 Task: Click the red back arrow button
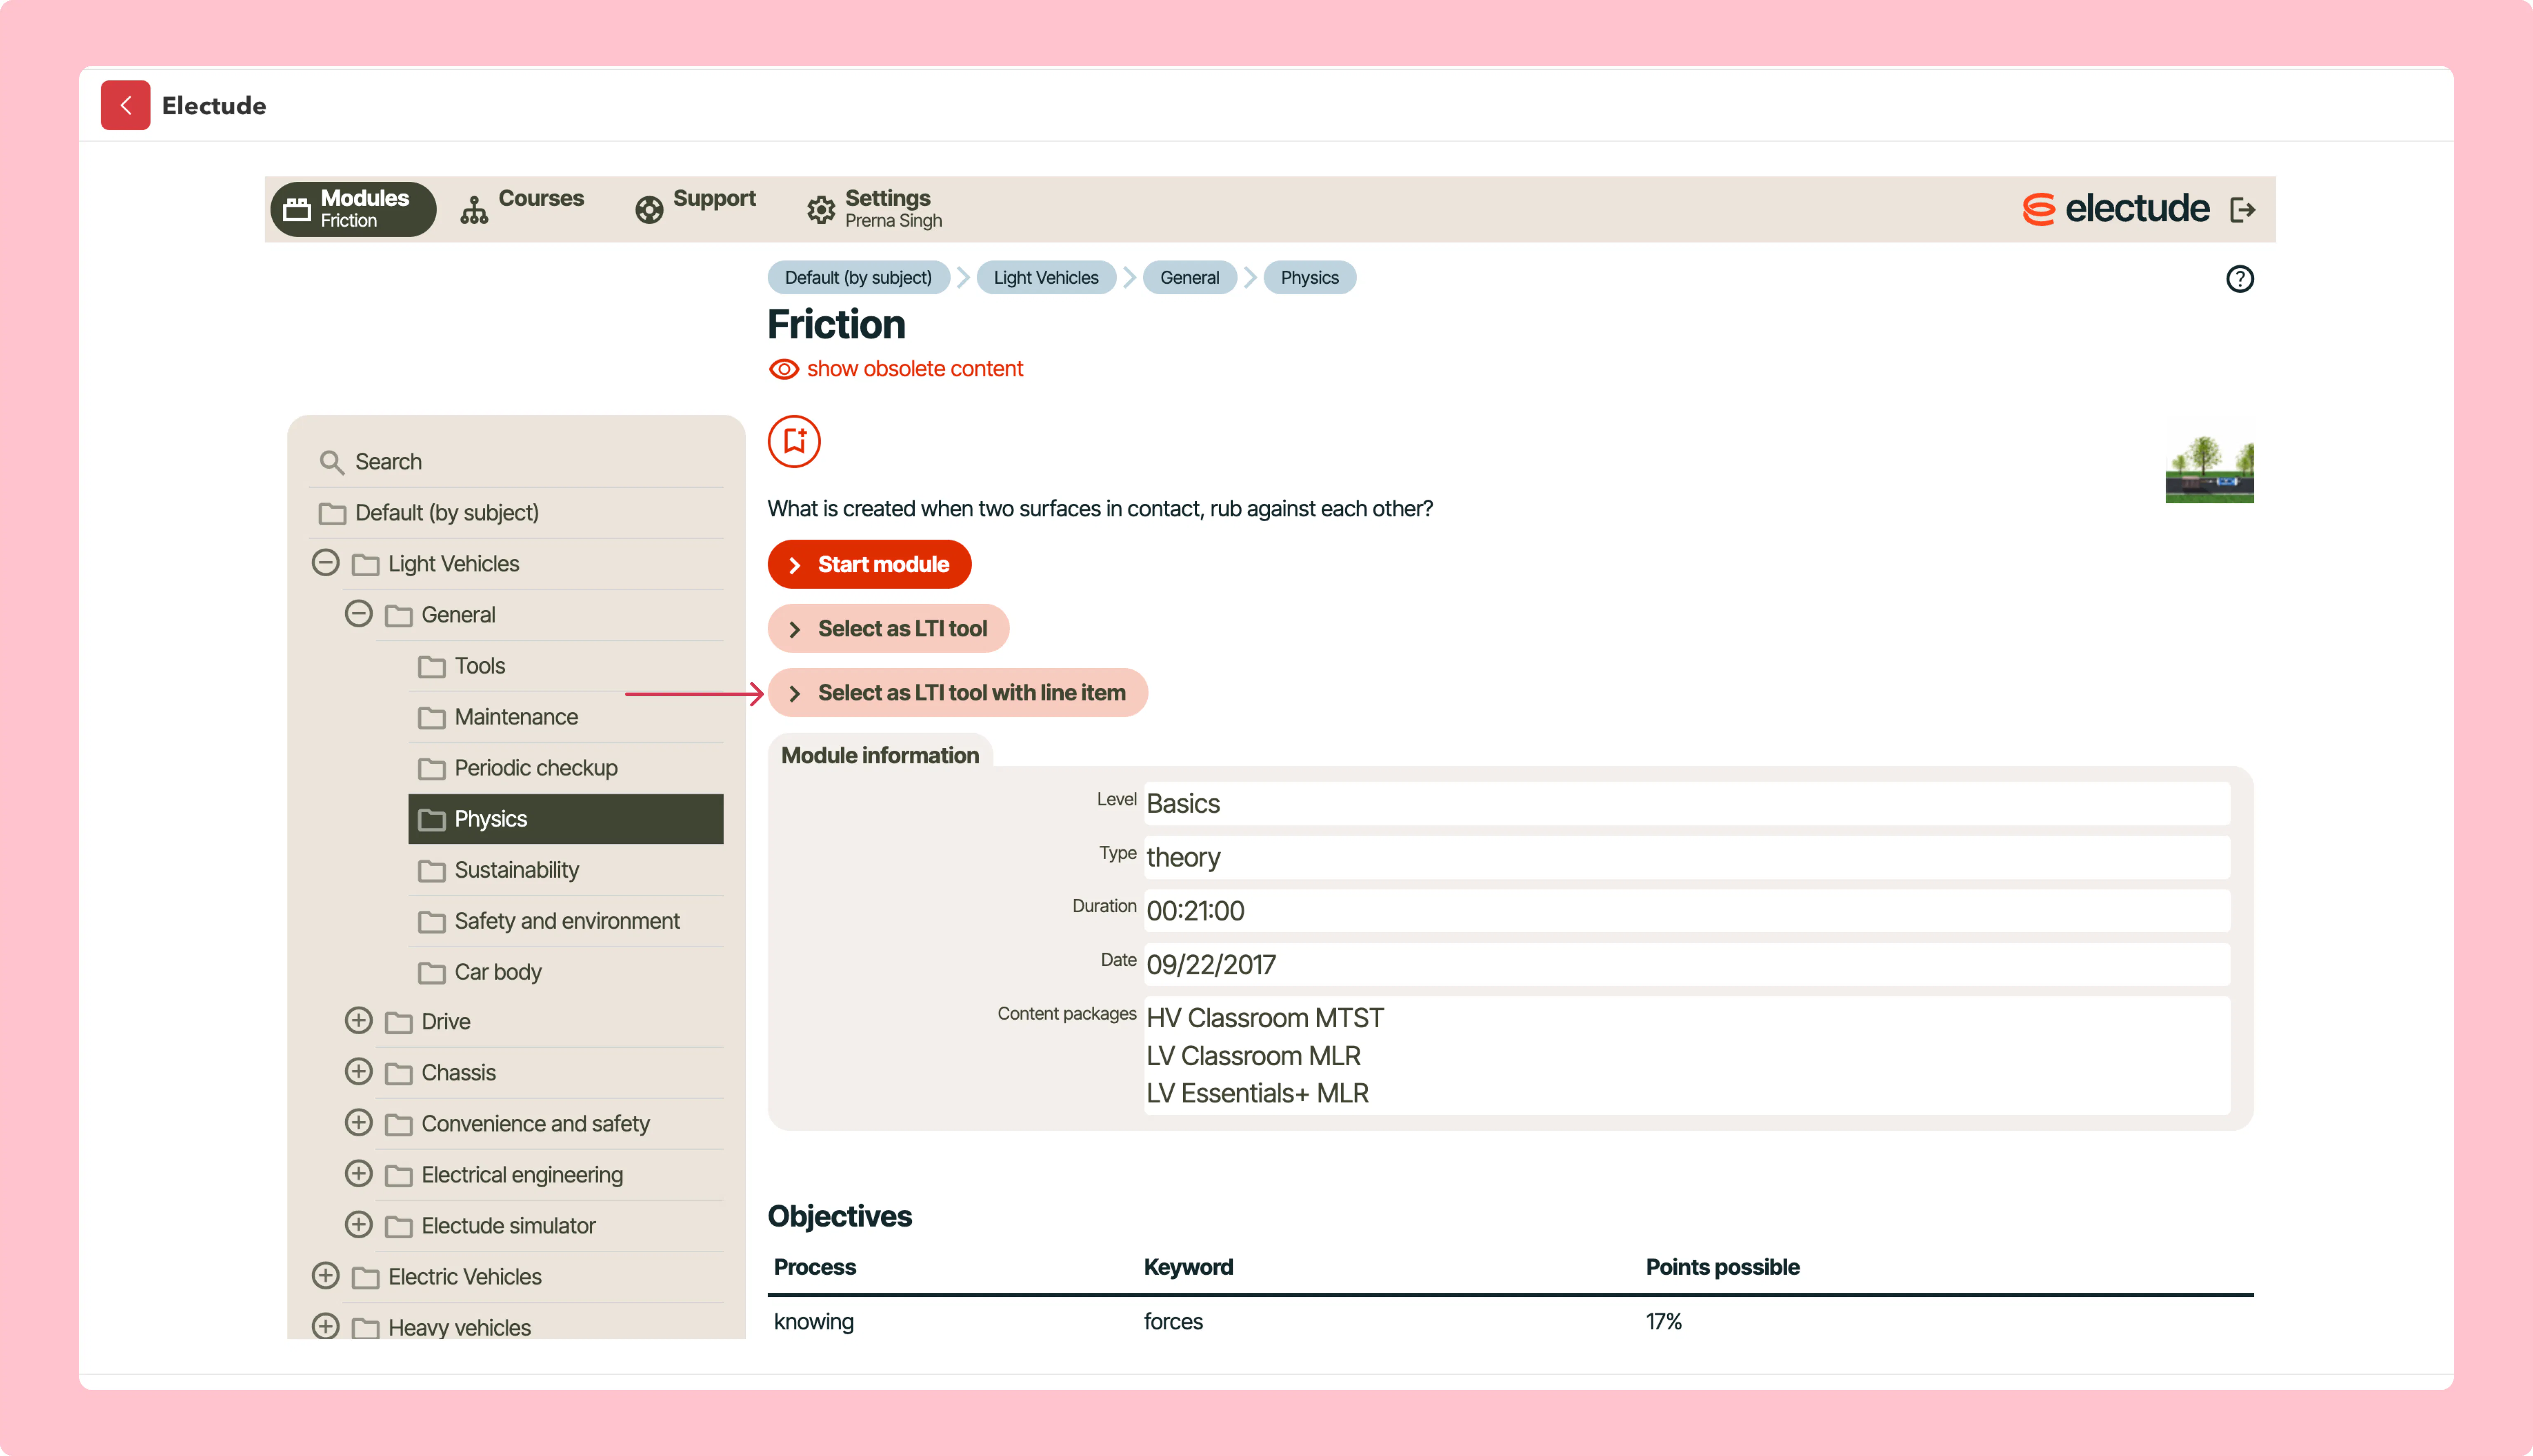click(x=125, y=105)
